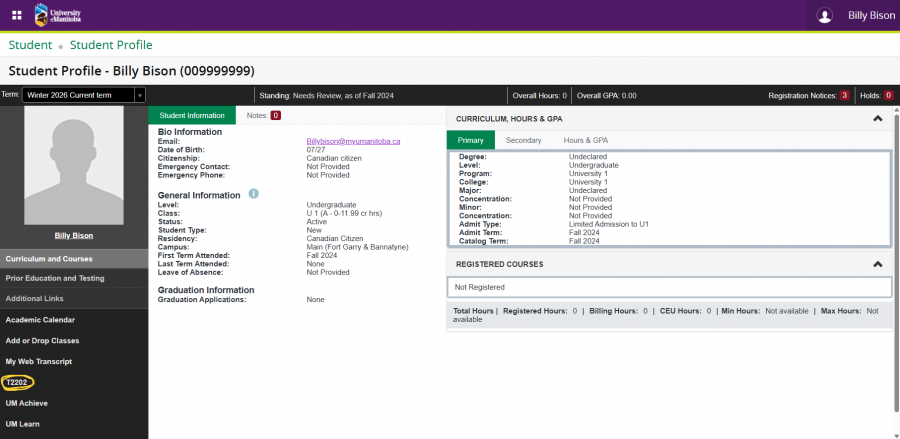Select the Student Information tab
900x439 pixels.
[192, 116]
